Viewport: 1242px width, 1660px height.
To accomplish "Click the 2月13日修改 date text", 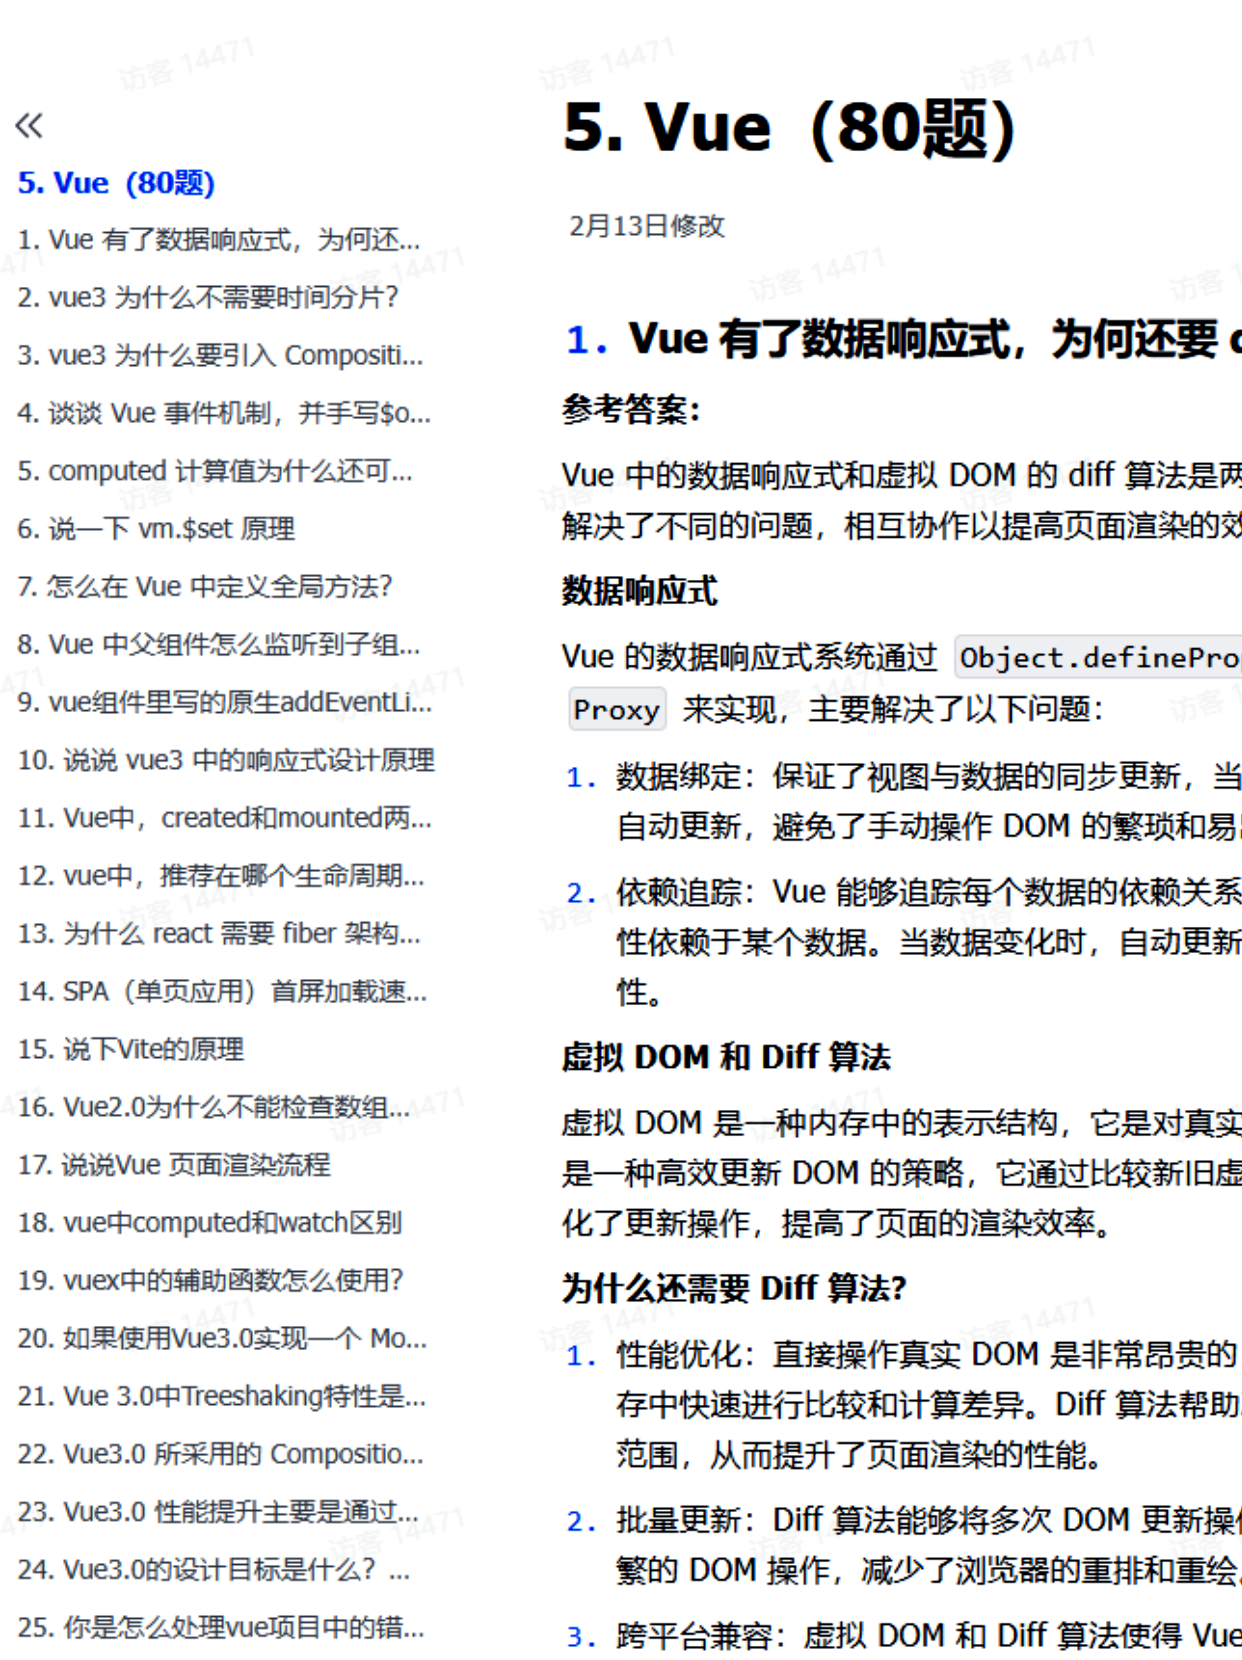I will [647, 226].
